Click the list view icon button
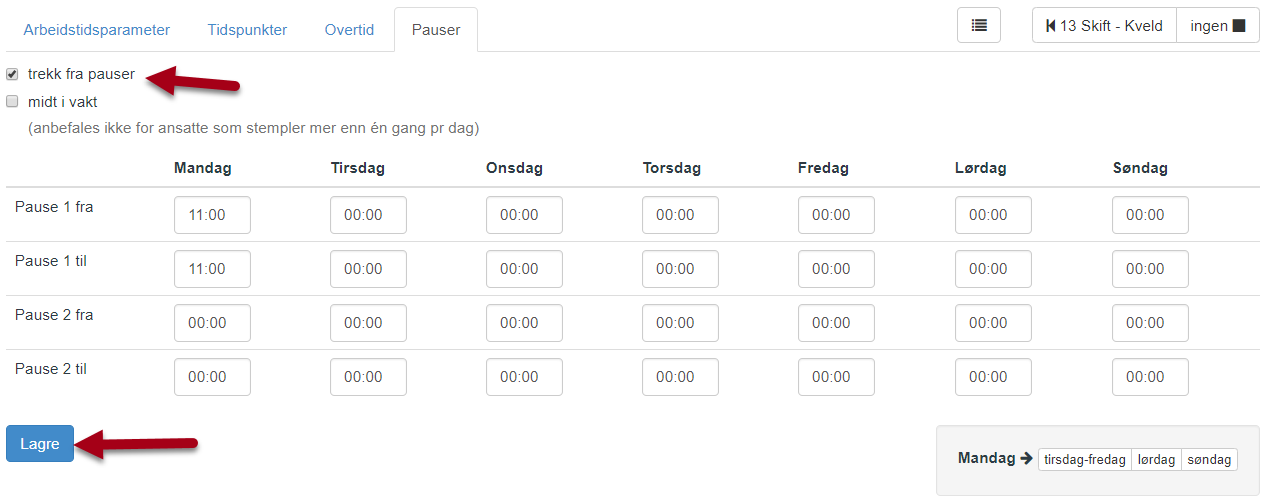 (x=979, y=26)
